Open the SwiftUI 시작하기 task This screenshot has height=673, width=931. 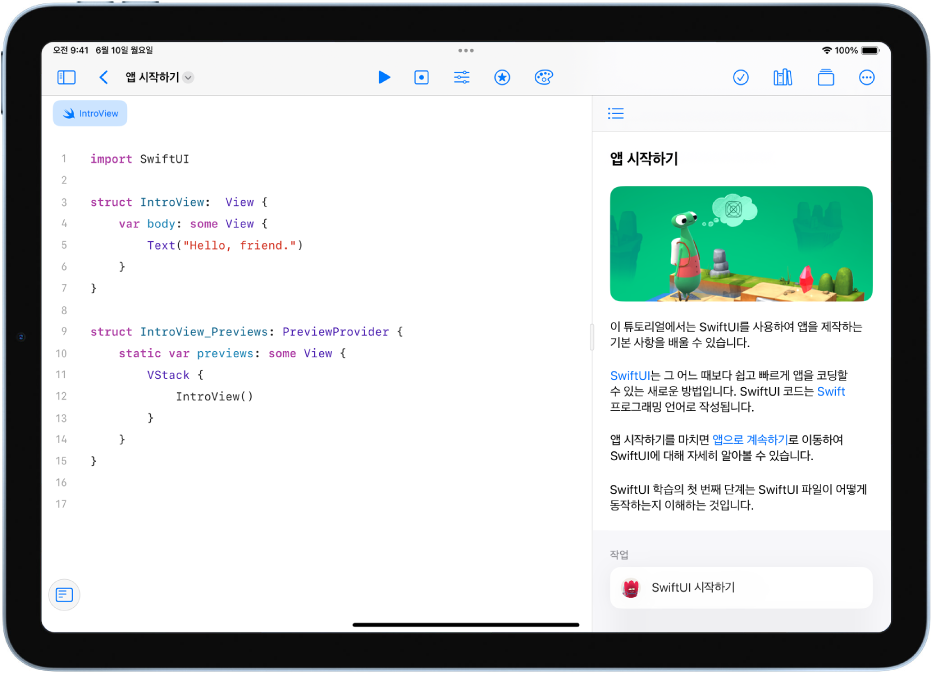coord(741,587)
